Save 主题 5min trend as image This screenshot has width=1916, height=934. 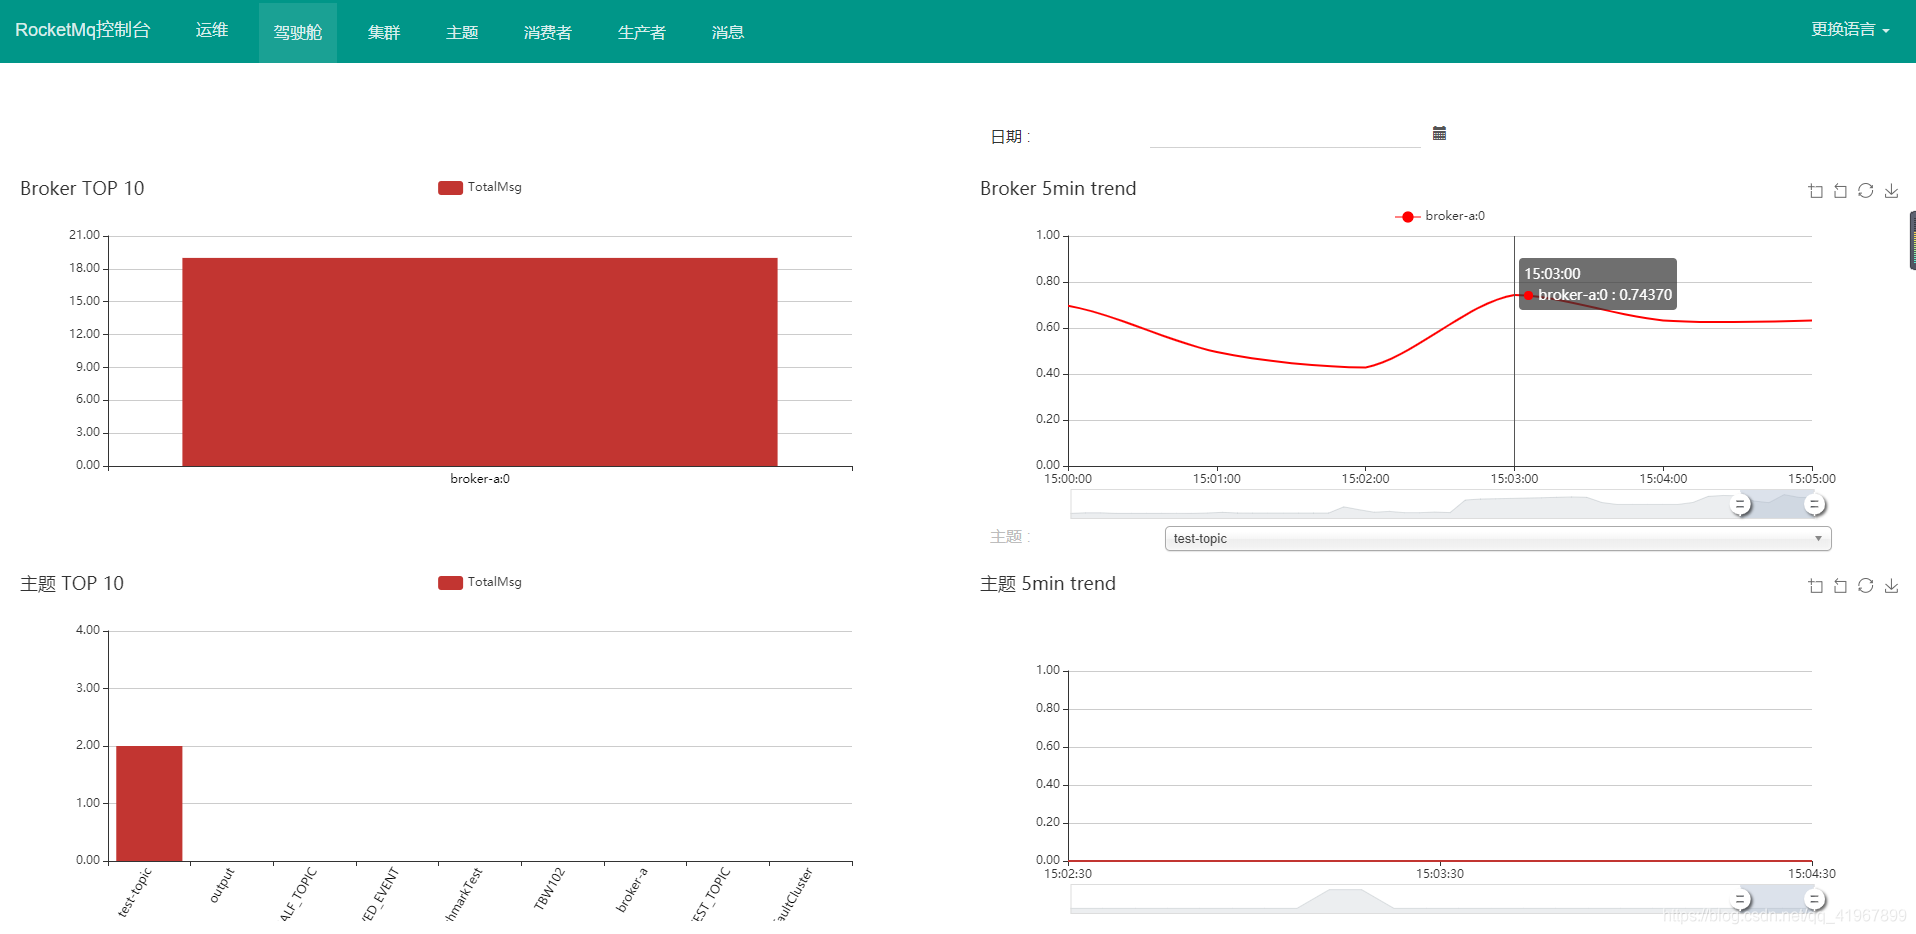[1891, 586]
